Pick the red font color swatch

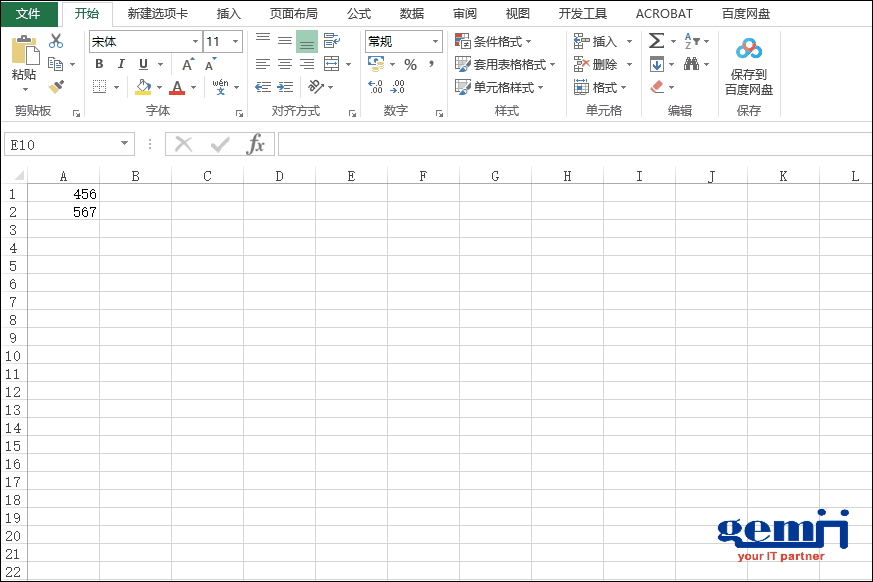[177, 90]
